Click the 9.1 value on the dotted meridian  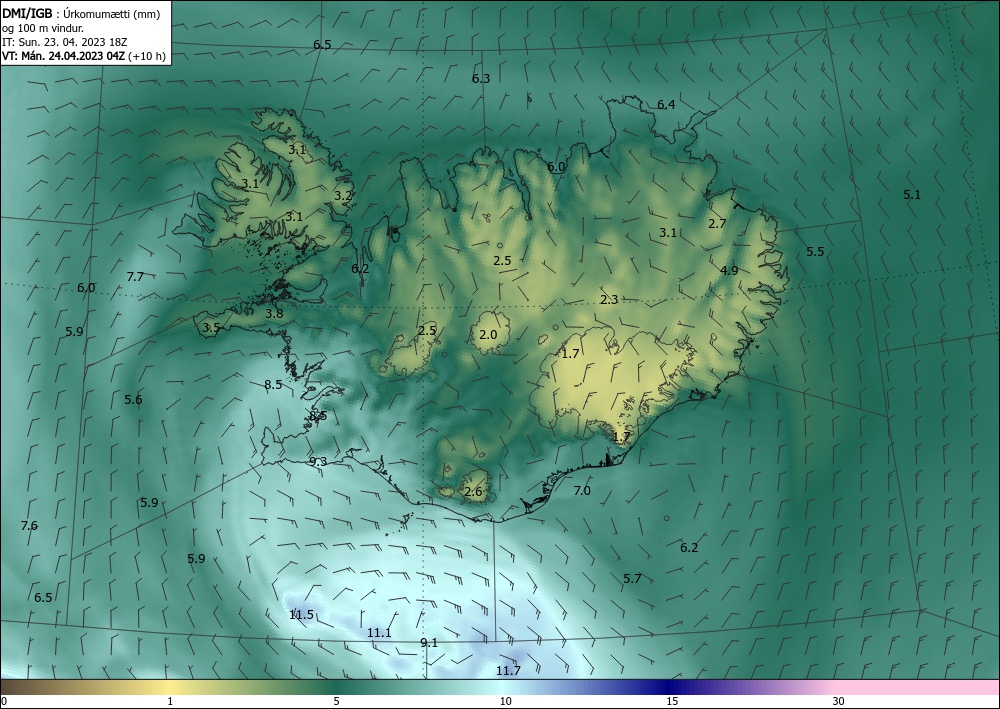point(429,643)
